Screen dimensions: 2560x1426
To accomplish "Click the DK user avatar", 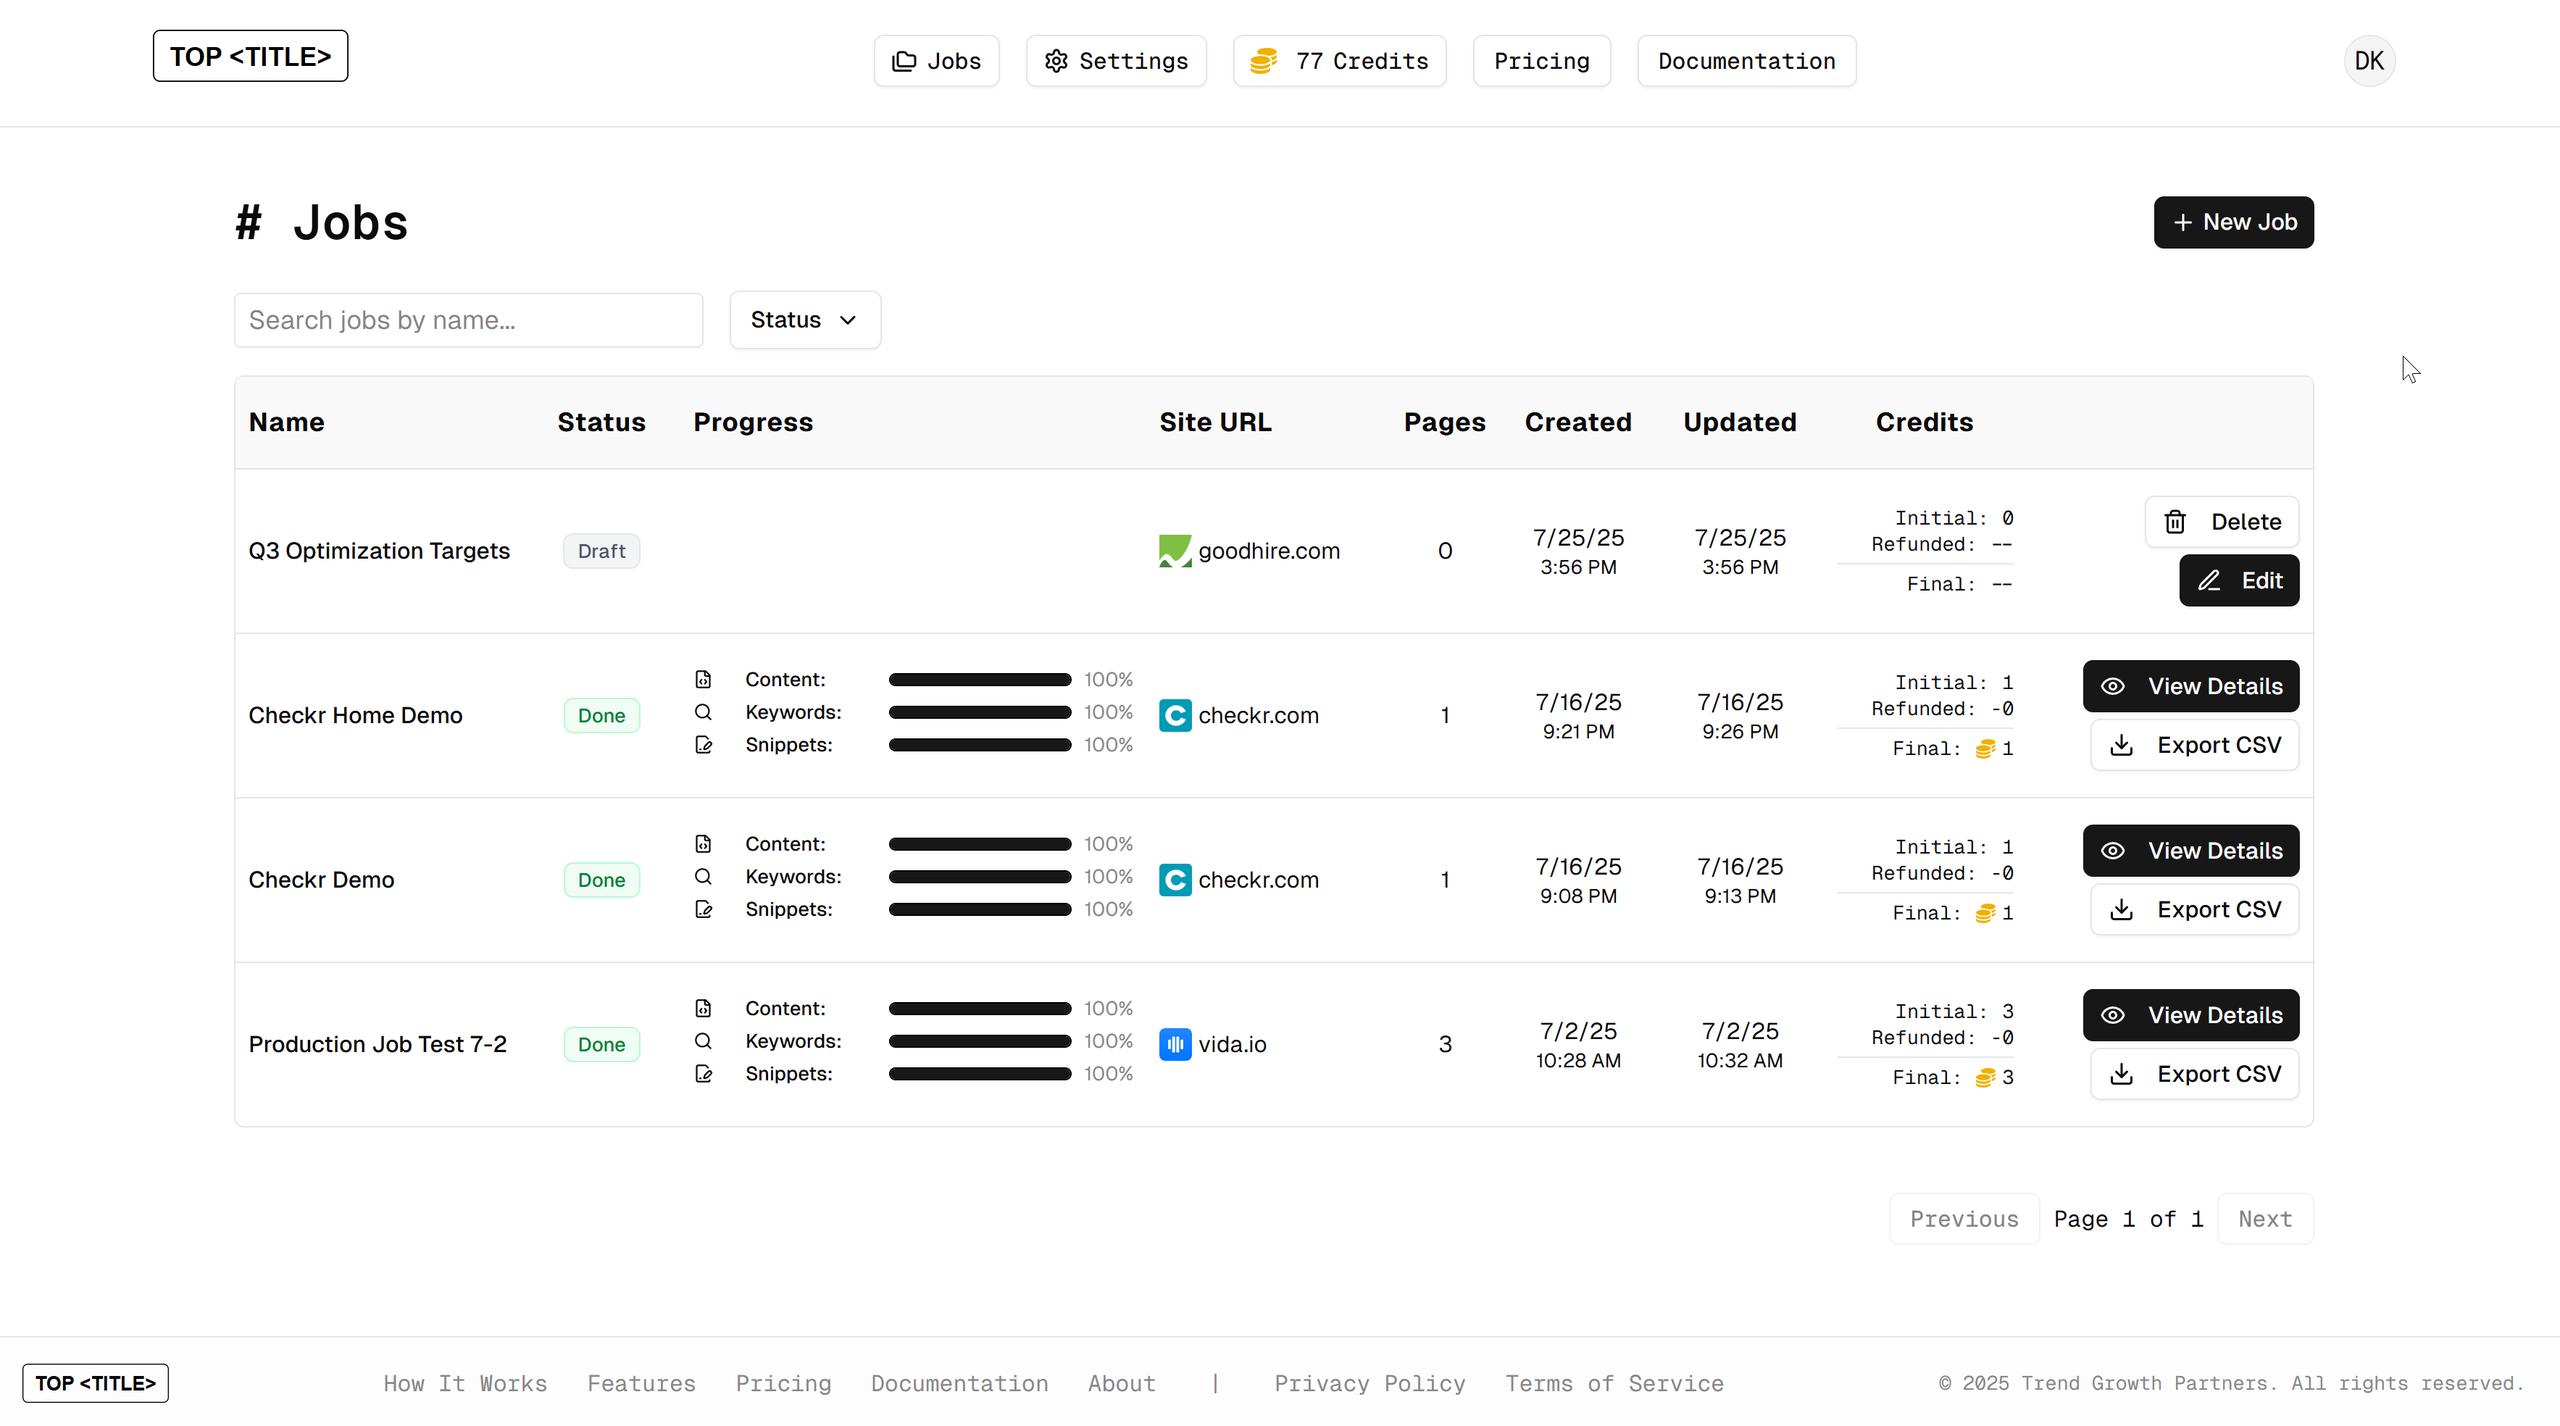I will coord(2369,61).
